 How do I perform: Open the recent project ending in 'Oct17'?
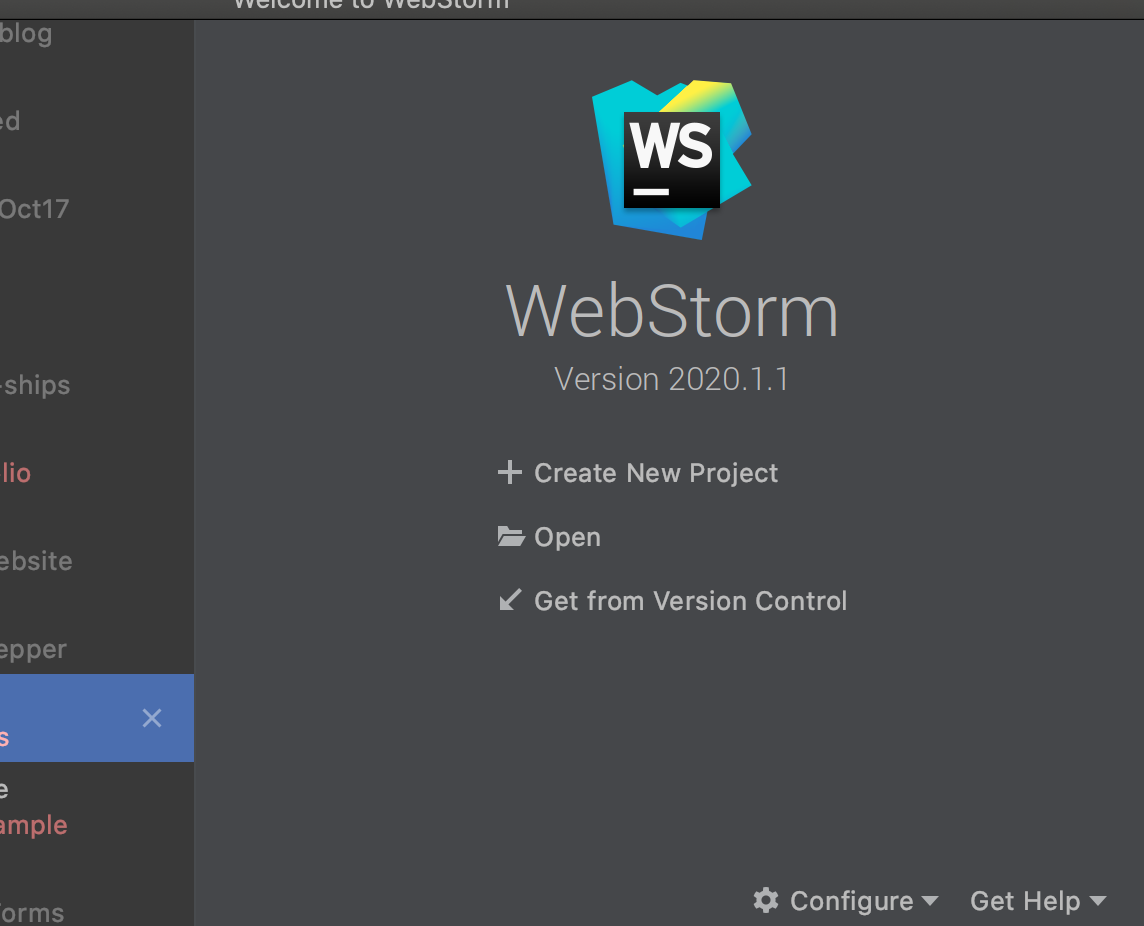(34, 209)
